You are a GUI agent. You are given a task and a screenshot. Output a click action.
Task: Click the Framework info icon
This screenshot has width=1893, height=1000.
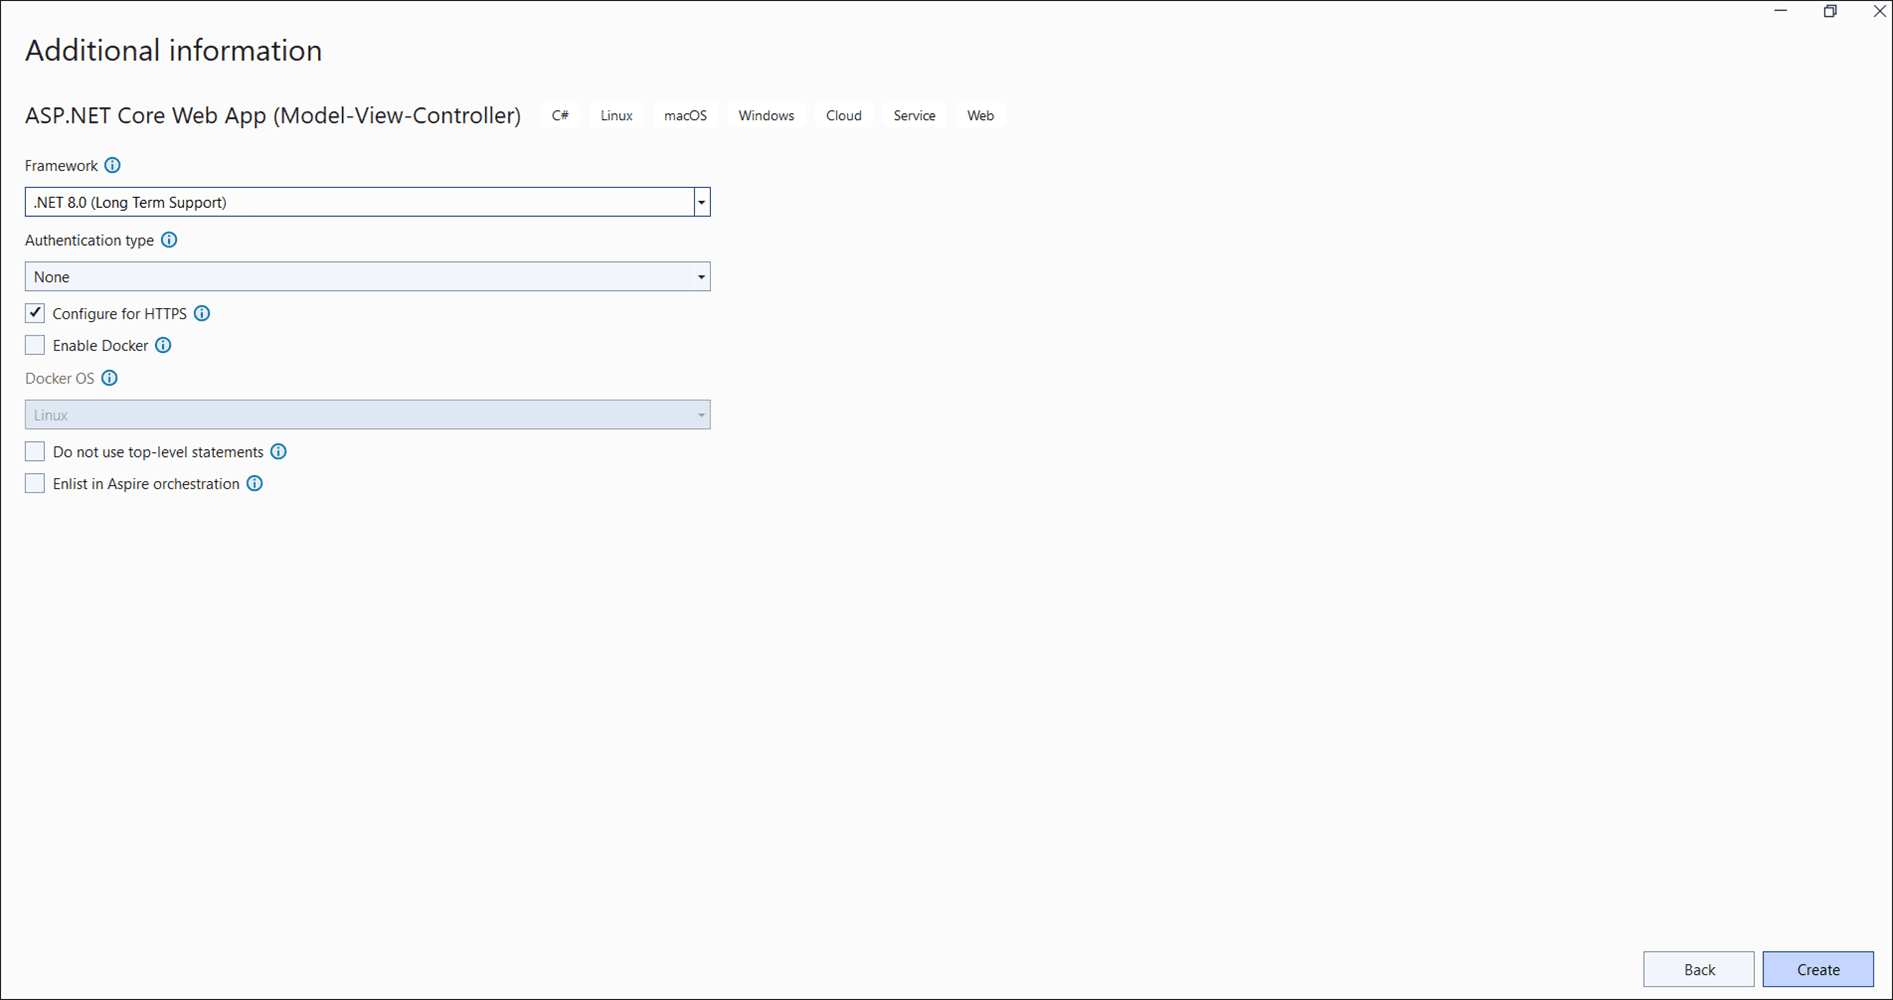[113, 165]
